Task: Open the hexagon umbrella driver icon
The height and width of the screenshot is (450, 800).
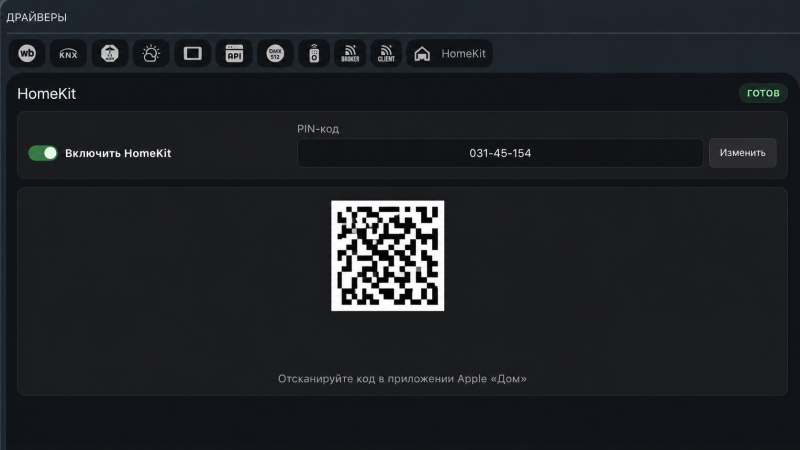Action: 110,53
